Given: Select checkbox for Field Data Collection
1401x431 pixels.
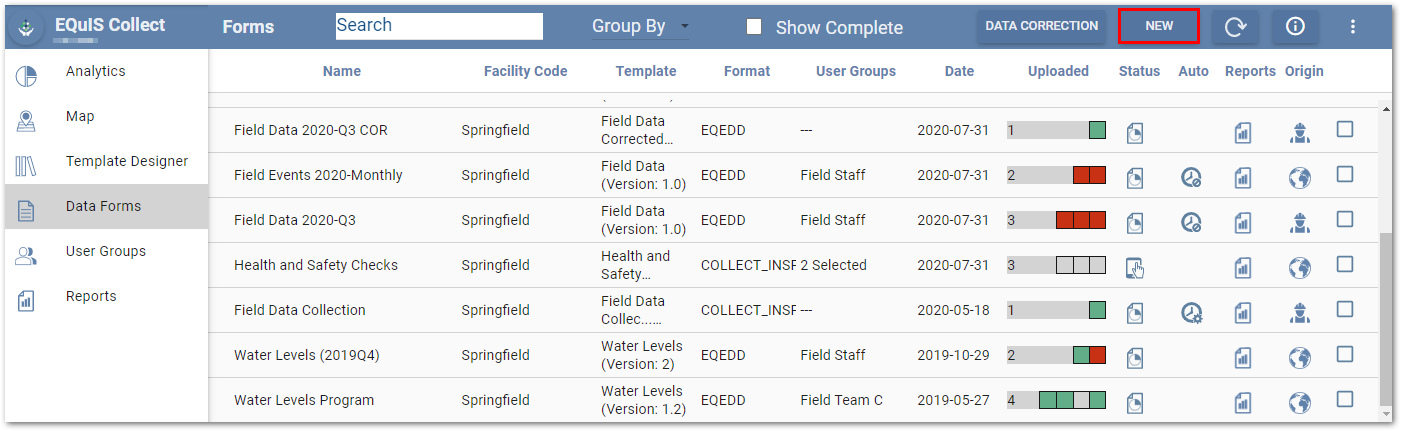Looking at the screenshot, I should coord(1345,309).
